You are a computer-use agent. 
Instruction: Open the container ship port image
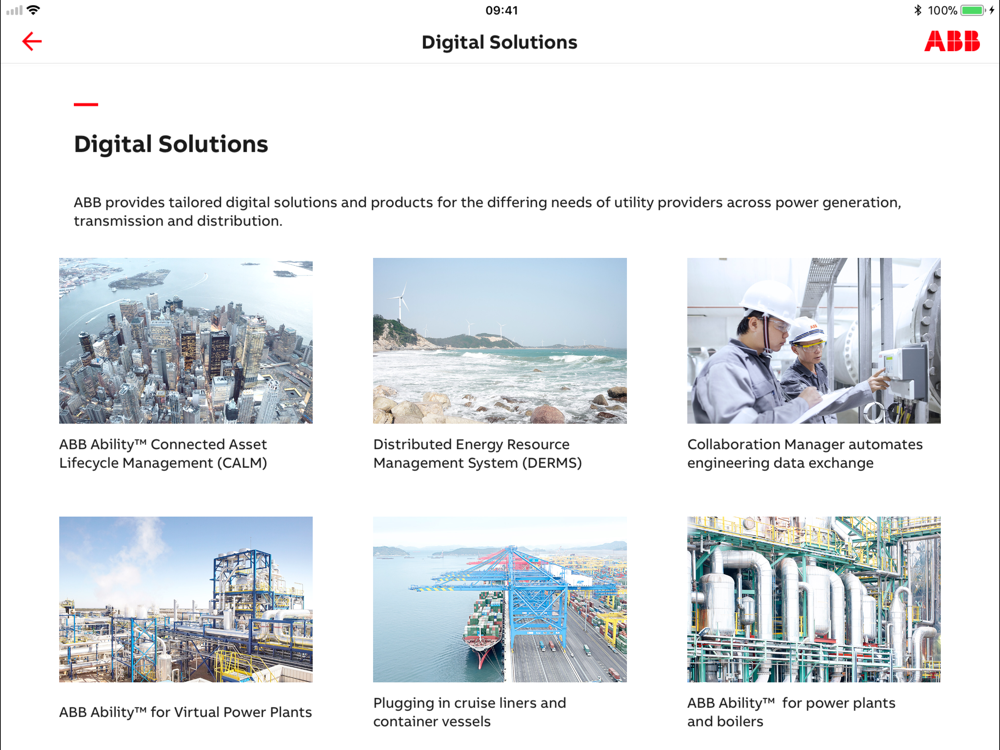pyautogui.click(x=500, y=599)
